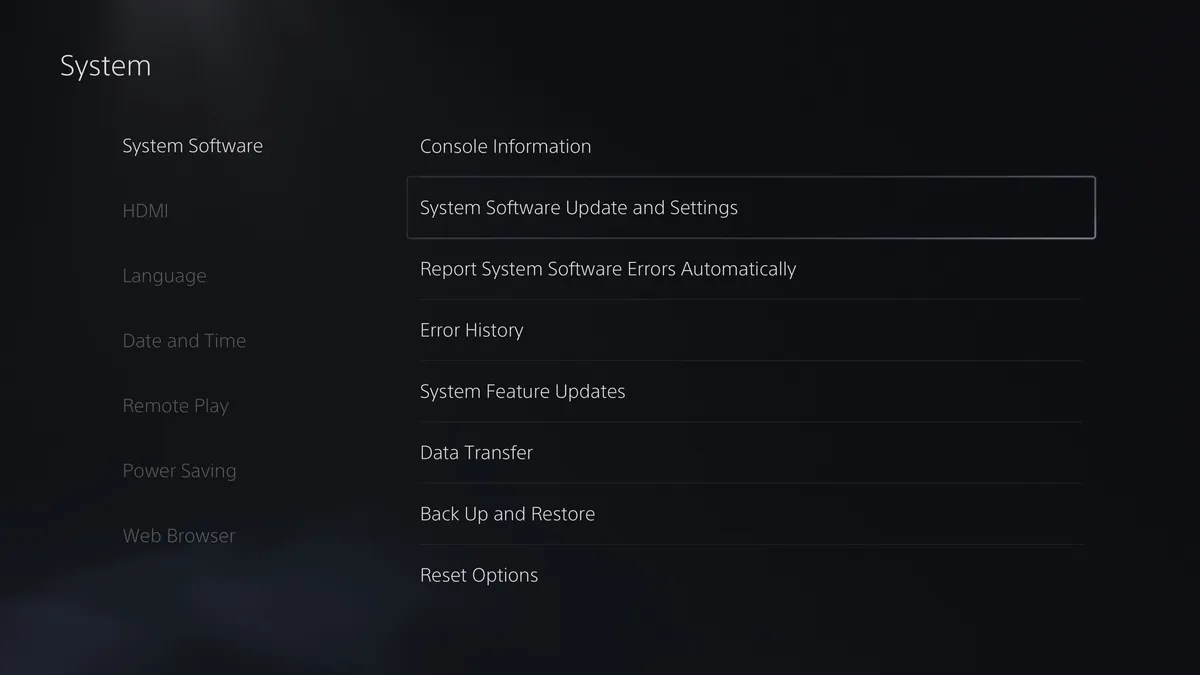
Task: View the Error History
Action: pyautogui.click(x=471, y=330)
